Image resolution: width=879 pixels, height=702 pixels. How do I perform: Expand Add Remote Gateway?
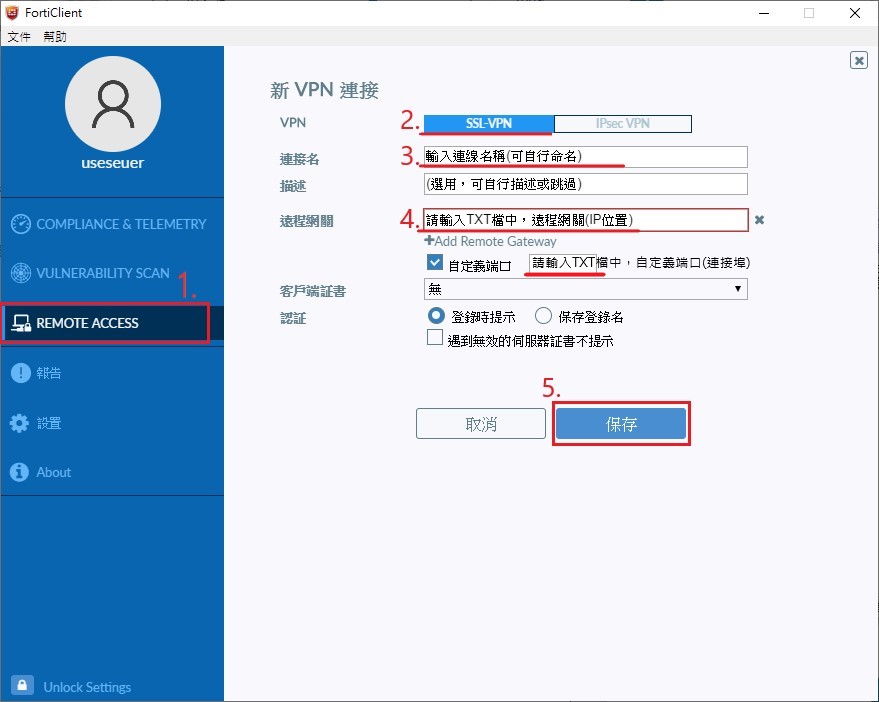pos(490,241)
